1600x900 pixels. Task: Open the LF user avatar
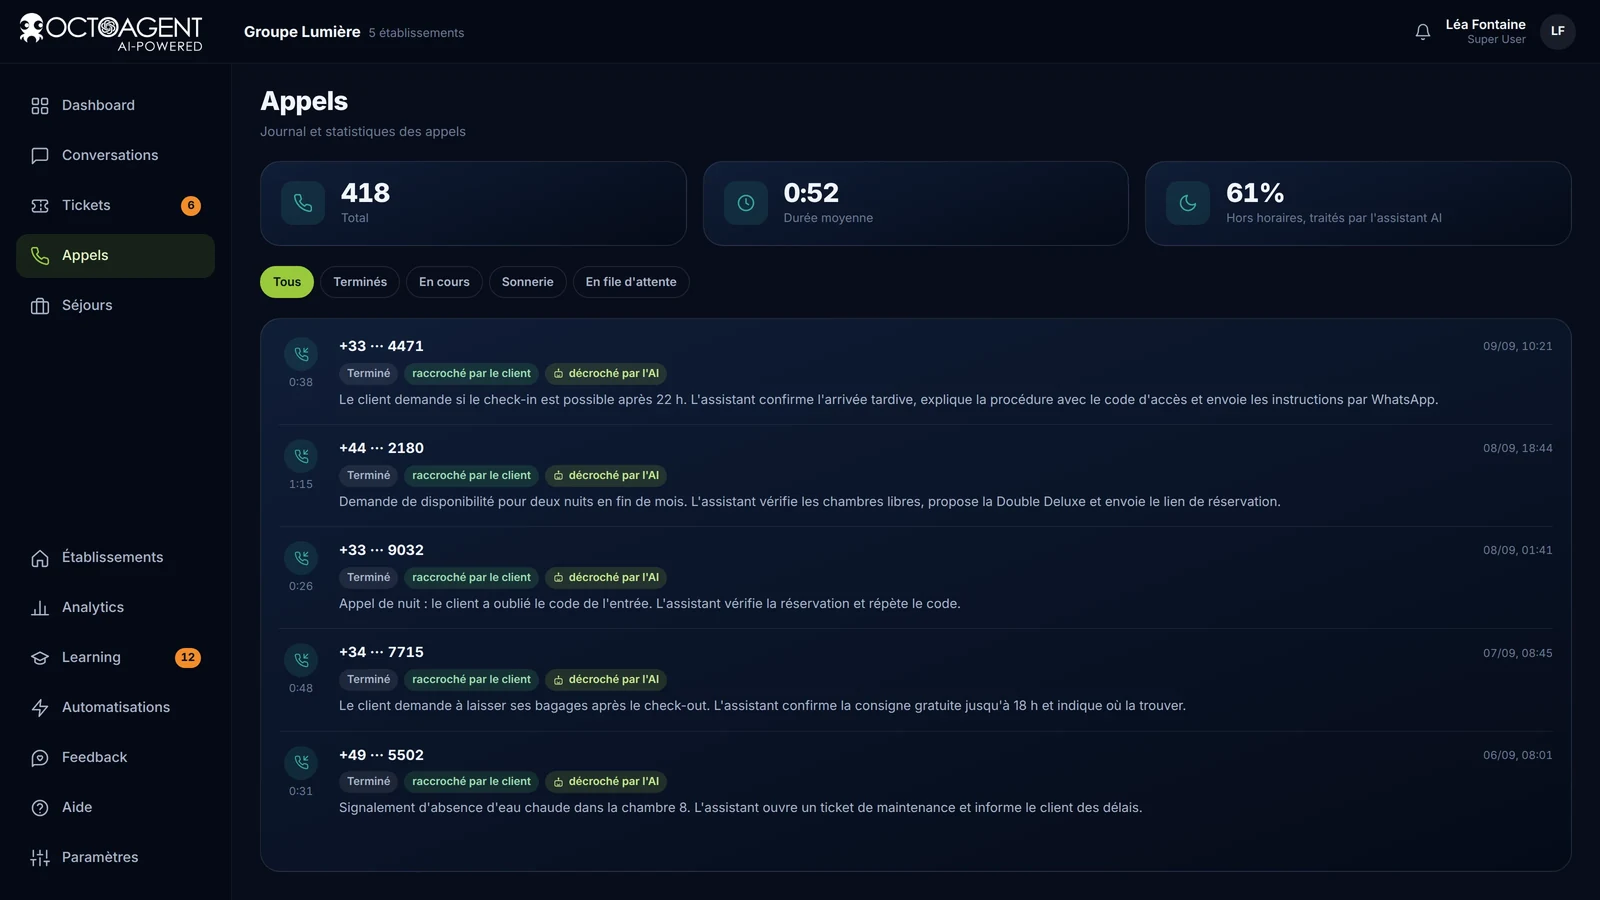pos(1558,32)
